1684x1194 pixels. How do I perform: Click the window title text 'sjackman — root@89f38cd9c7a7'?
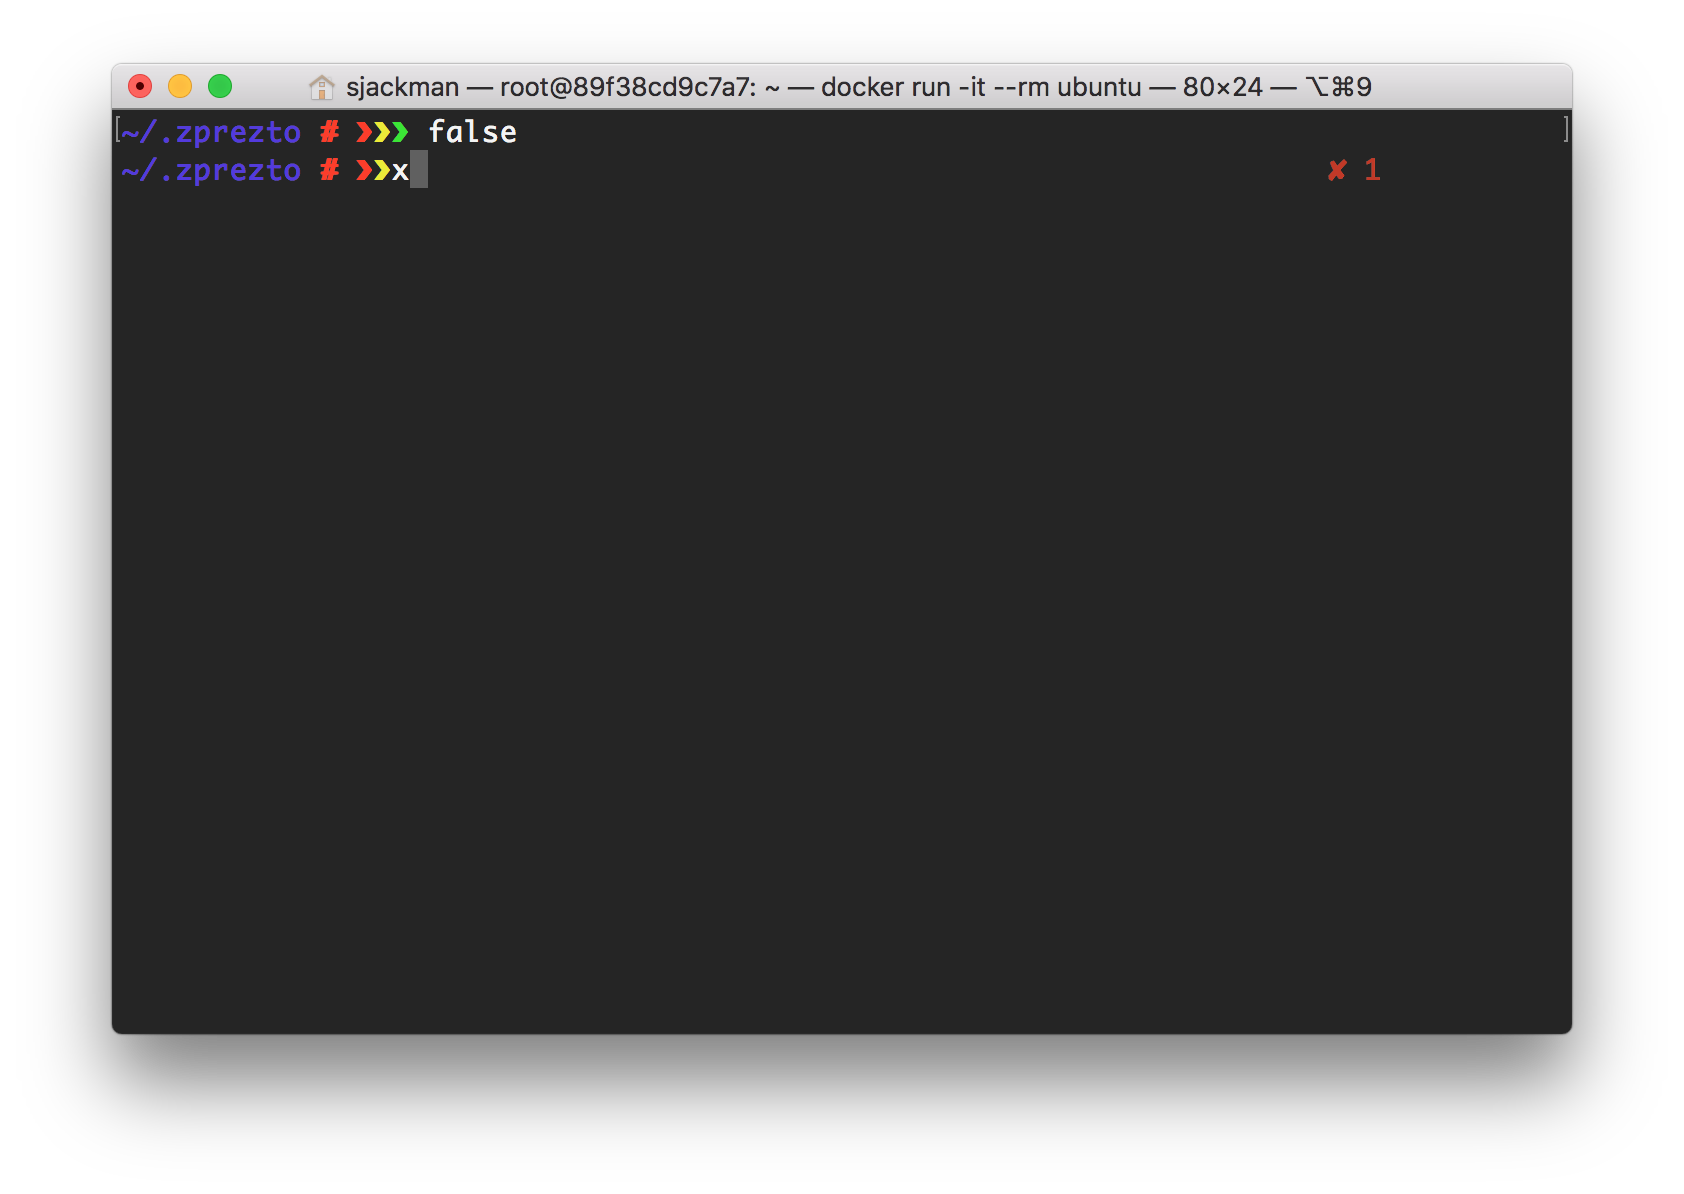pos(547,87)
